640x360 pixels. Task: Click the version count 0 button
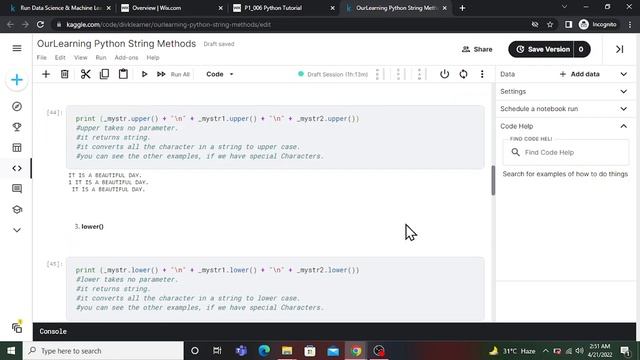(x=581, y=49)
